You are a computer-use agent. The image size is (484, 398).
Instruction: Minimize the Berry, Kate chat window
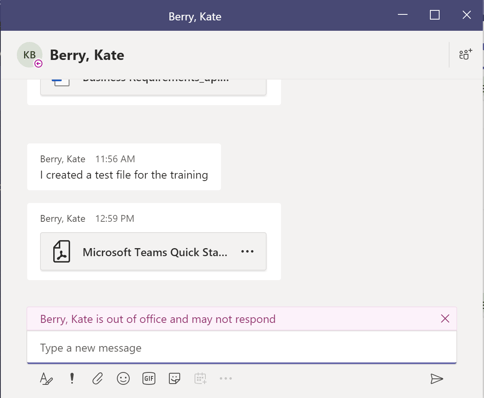tap(403, 15)
